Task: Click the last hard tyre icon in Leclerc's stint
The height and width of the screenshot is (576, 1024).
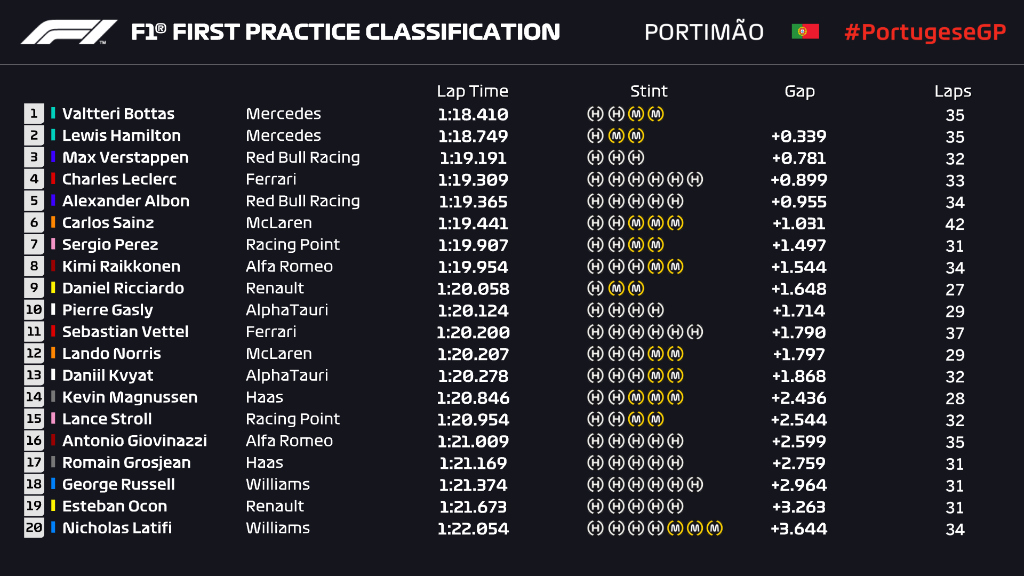Action: [x=696, y=180]
